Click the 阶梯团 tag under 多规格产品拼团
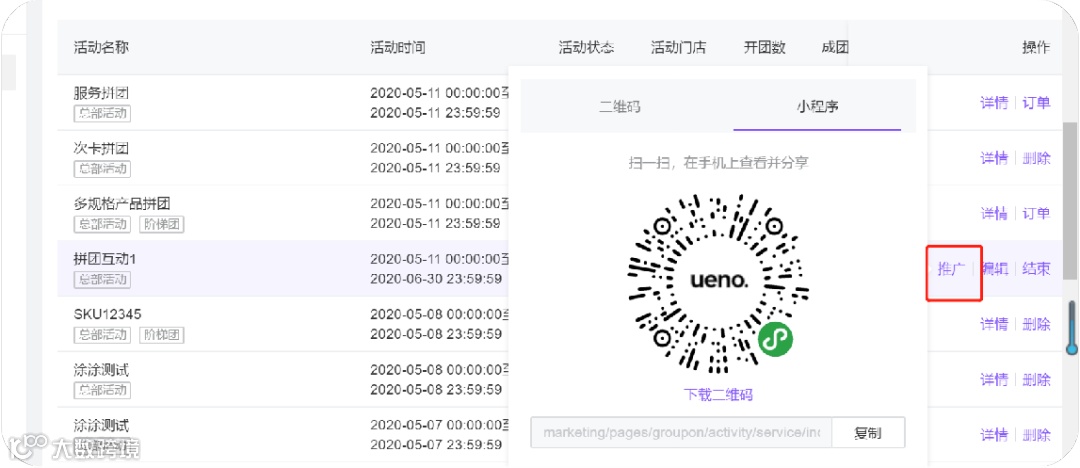 pos(162,224)
